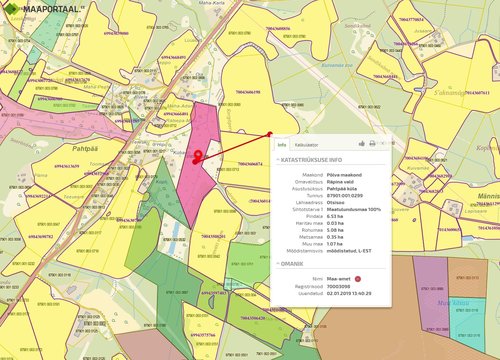Click the red marker pin on pink parcel
The width and height of the screenshot is (500, 360).
click(198, 155)
